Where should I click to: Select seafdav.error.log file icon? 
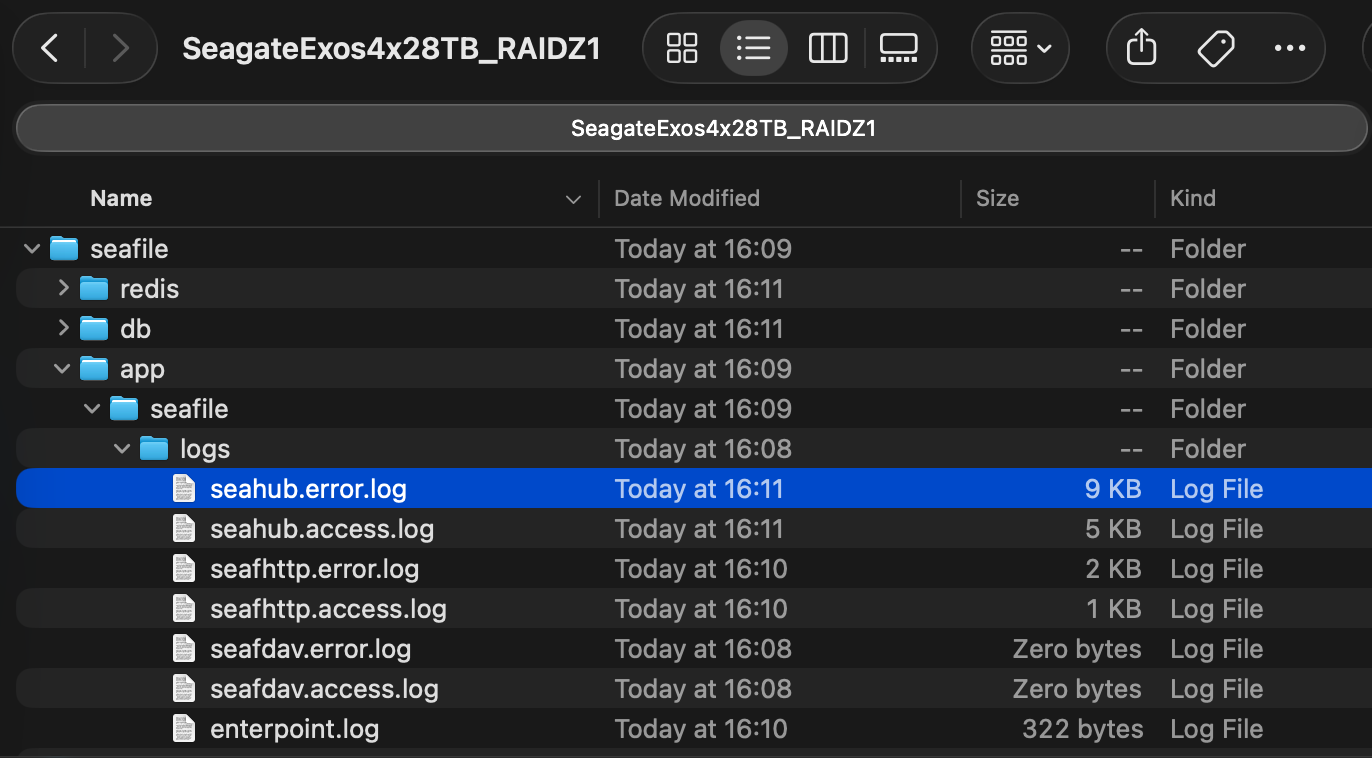(x=184, y=649)
